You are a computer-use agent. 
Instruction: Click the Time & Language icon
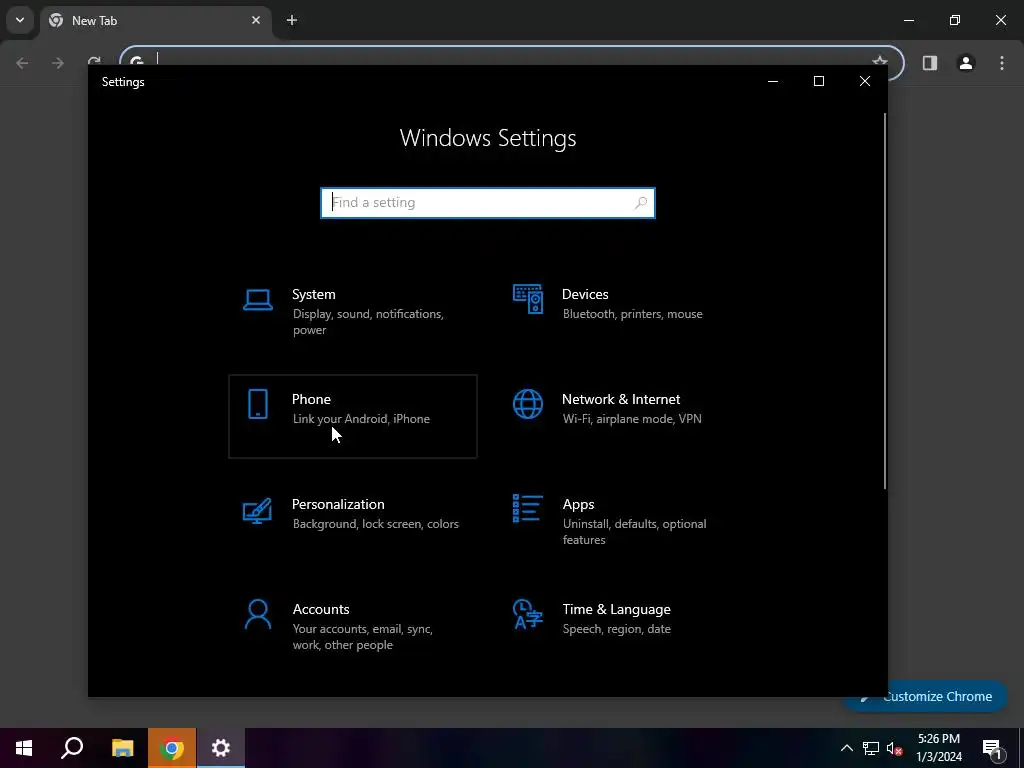click(x=528, y=614)
